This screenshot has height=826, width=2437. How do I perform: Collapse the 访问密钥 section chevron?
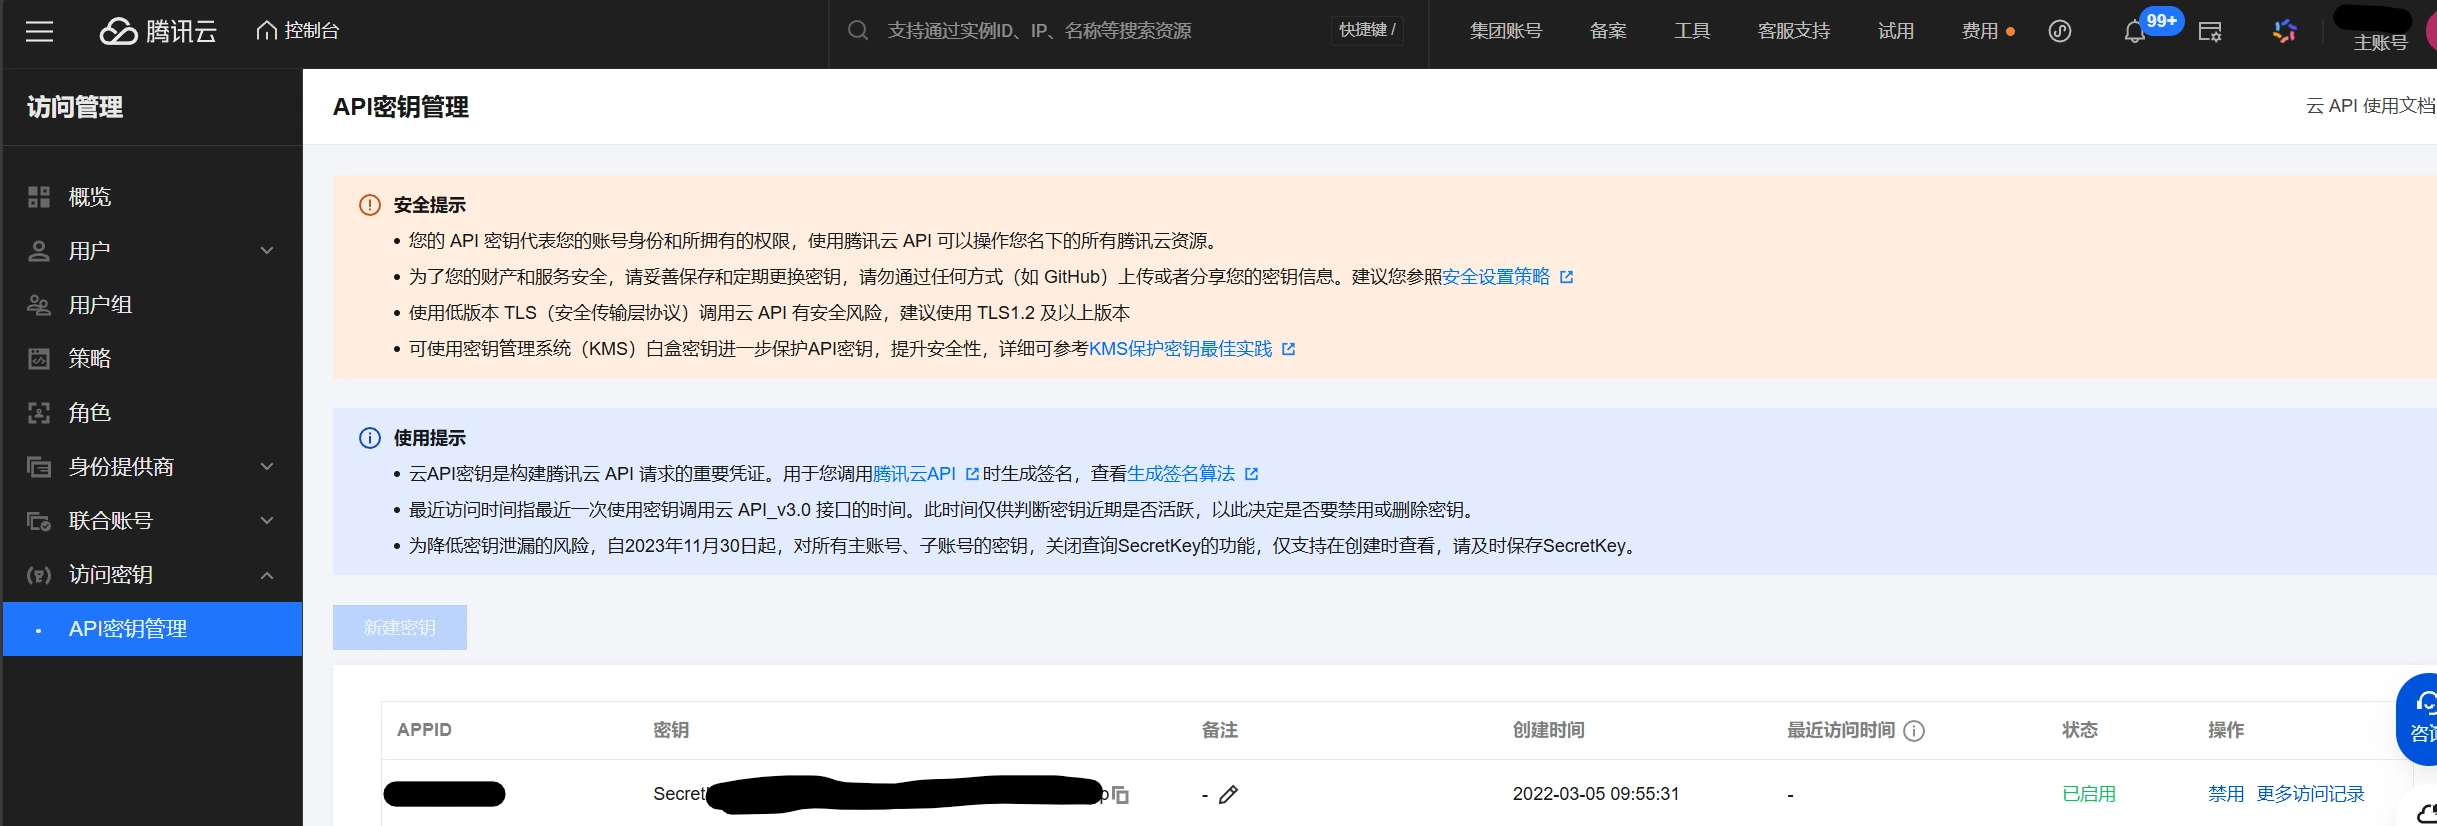tap(267, 575)
